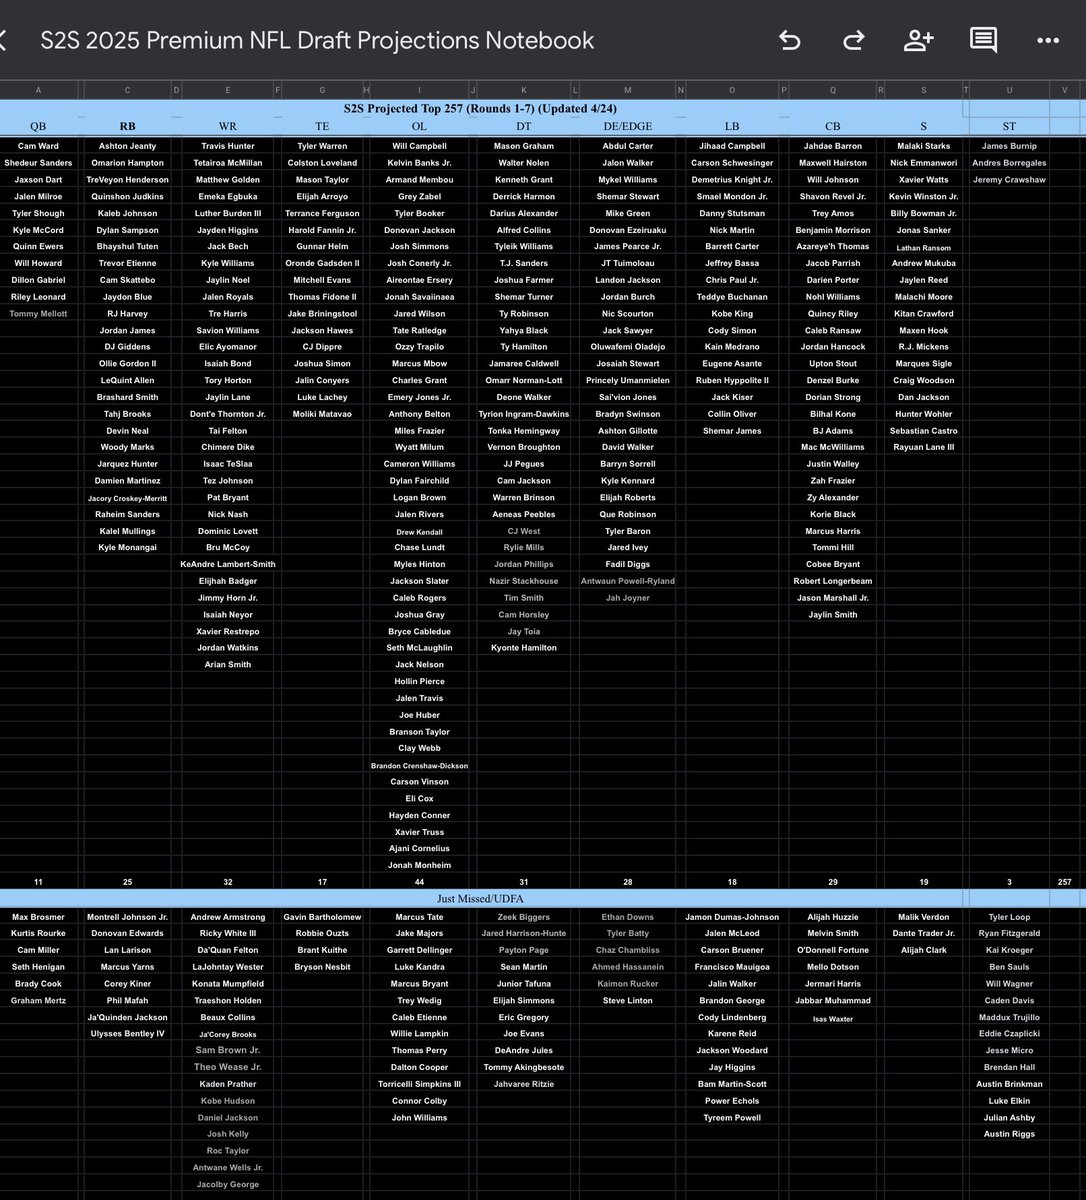
Task: Select the RB position header cell
Action: click(x=127, y=126)
